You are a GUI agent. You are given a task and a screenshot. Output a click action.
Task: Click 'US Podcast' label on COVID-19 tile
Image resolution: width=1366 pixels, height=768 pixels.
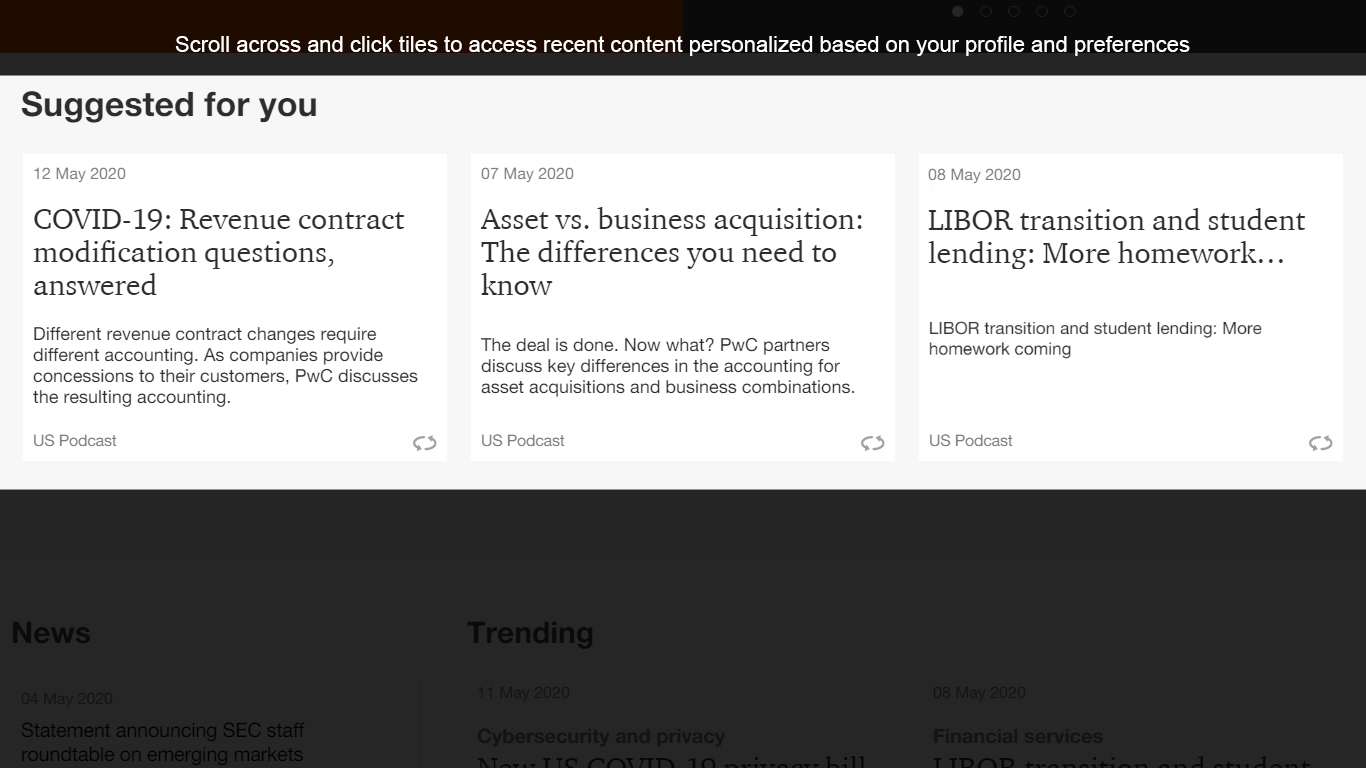click(x=75, y=441)
